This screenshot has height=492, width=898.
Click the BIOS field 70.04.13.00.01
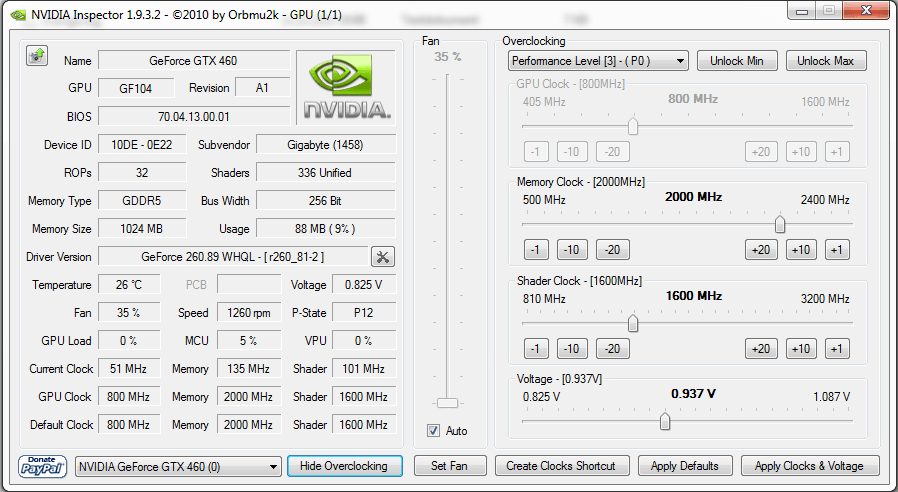[x=194, y=116]
